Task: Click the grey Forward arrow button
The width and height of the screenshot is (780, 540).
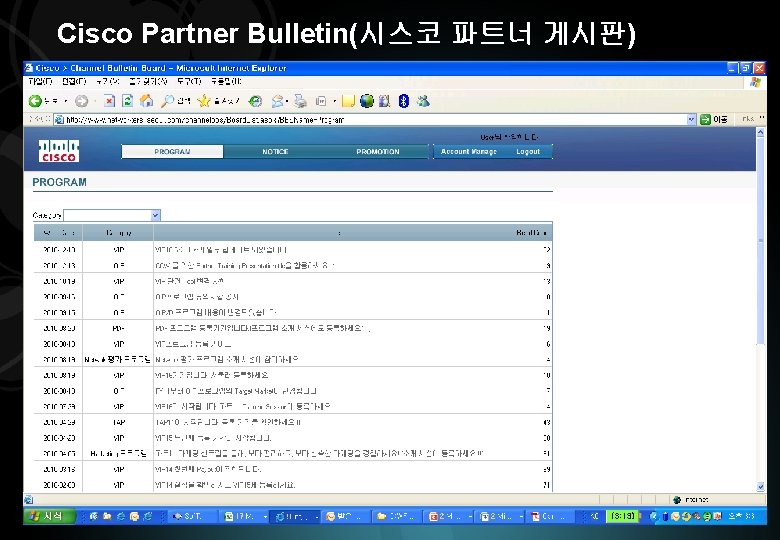Action: pyautogui.click(x=82, y=101)
